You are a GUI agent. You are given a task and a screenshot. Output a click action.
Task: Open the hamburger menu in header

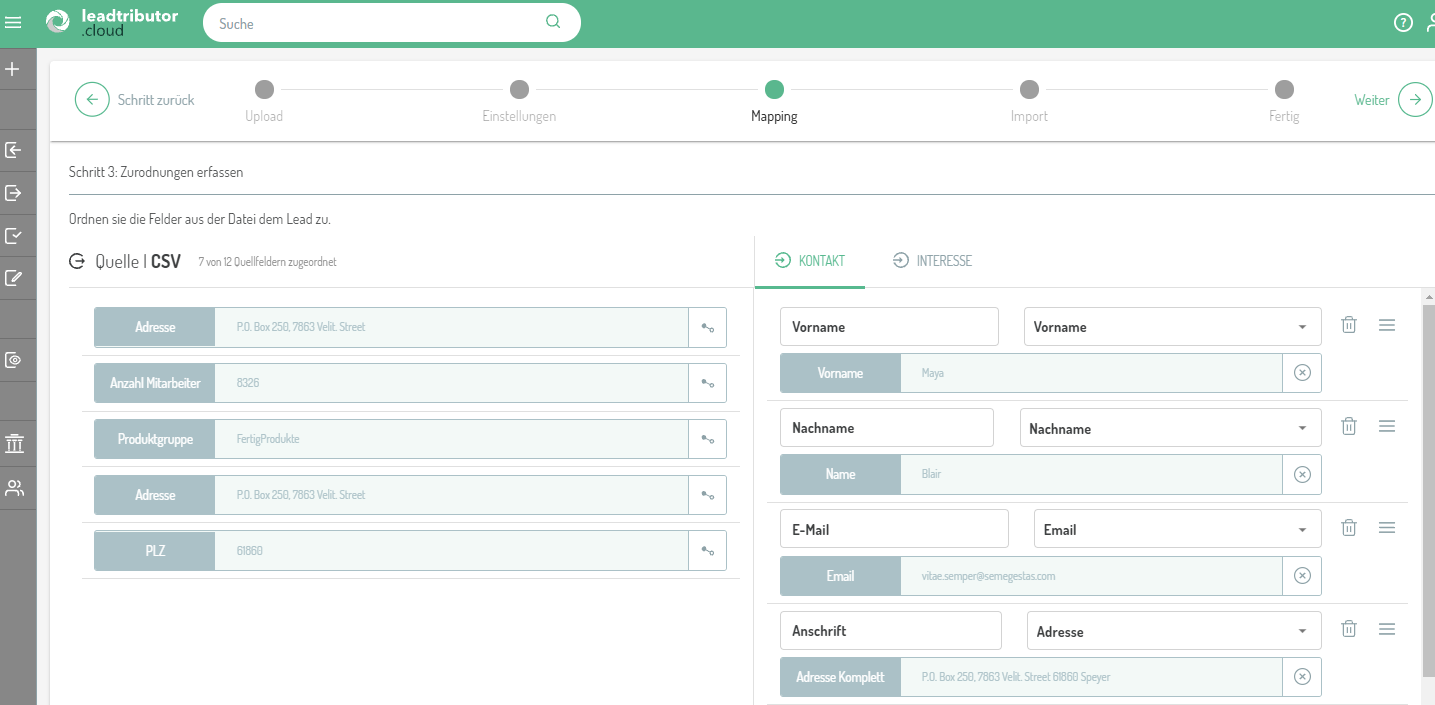click(x=14, y=22)
